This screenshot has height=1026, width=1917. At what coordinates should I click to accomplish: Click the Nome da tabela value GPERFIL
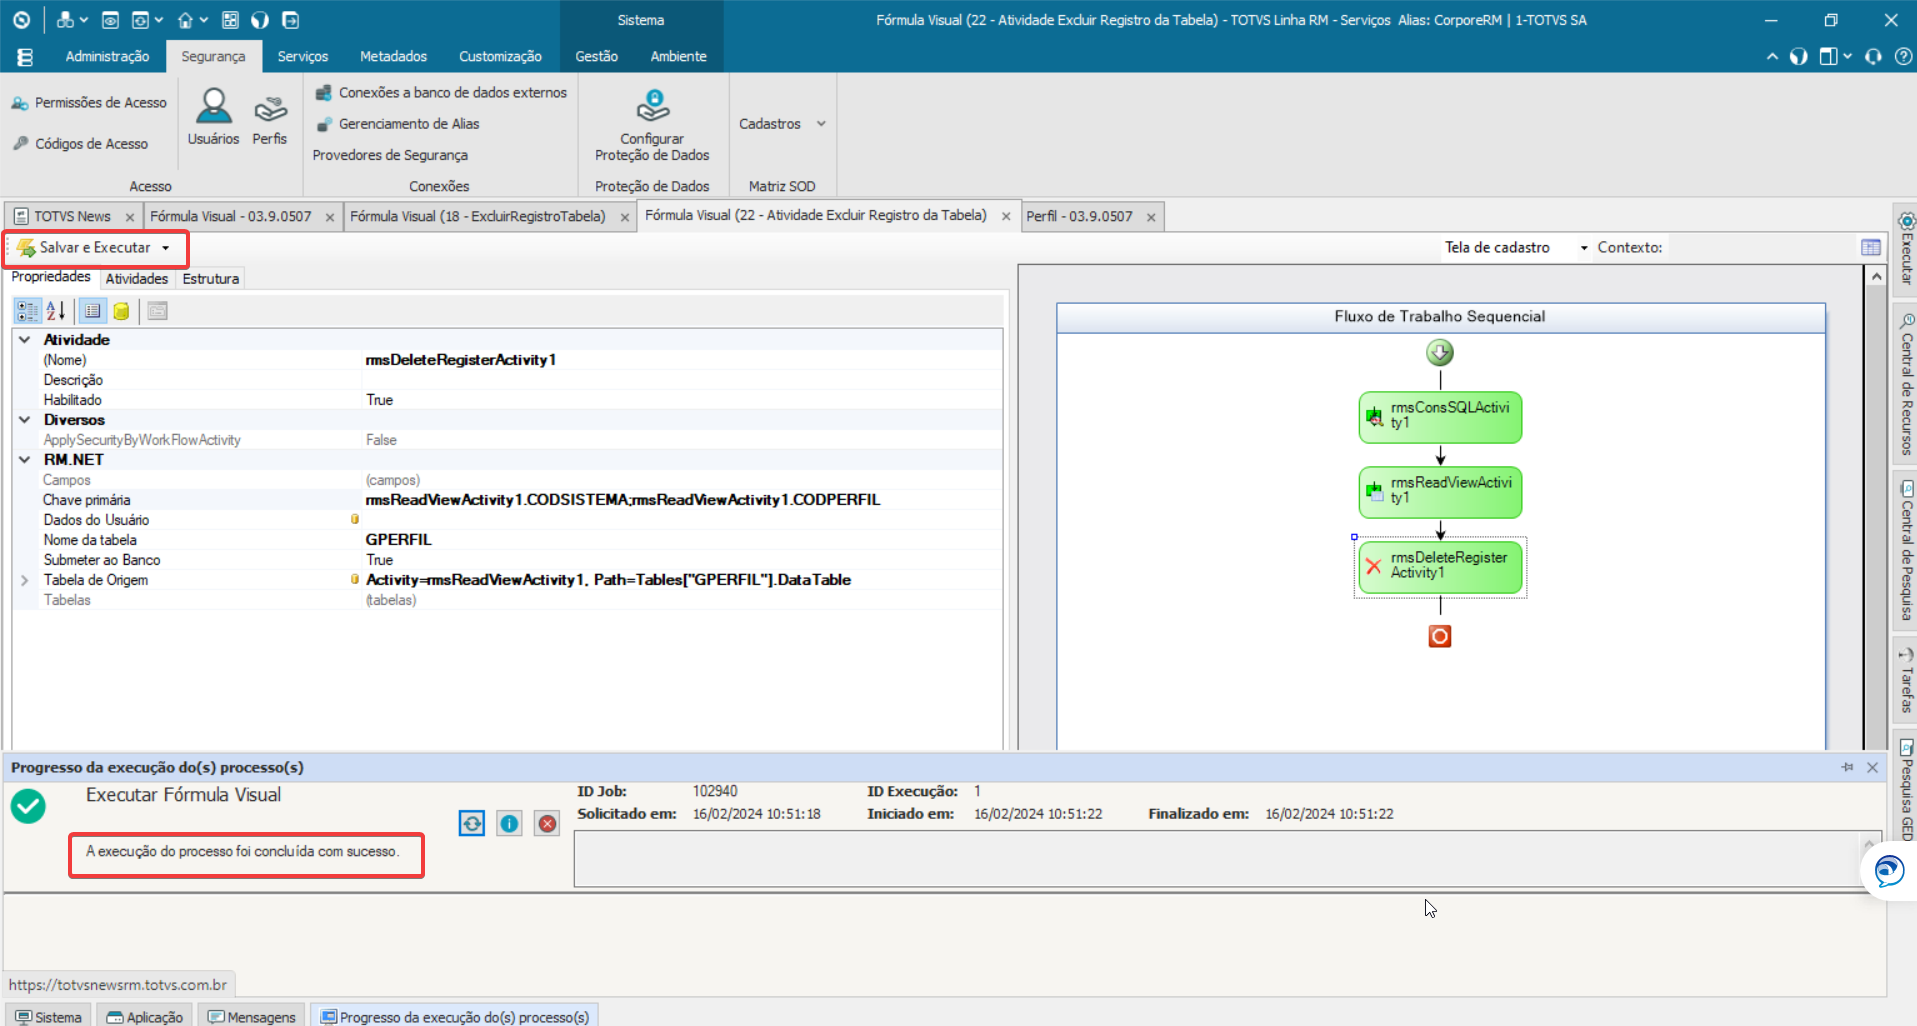398,540
